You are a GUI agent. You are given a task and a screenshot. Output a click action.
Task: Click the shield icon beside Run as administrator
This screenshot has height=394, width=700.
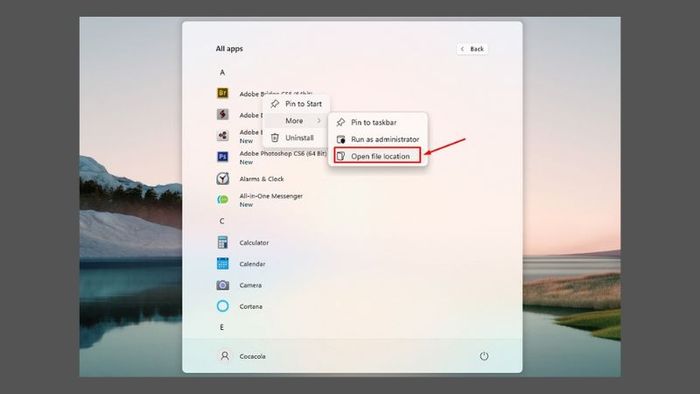click(341, 139)
